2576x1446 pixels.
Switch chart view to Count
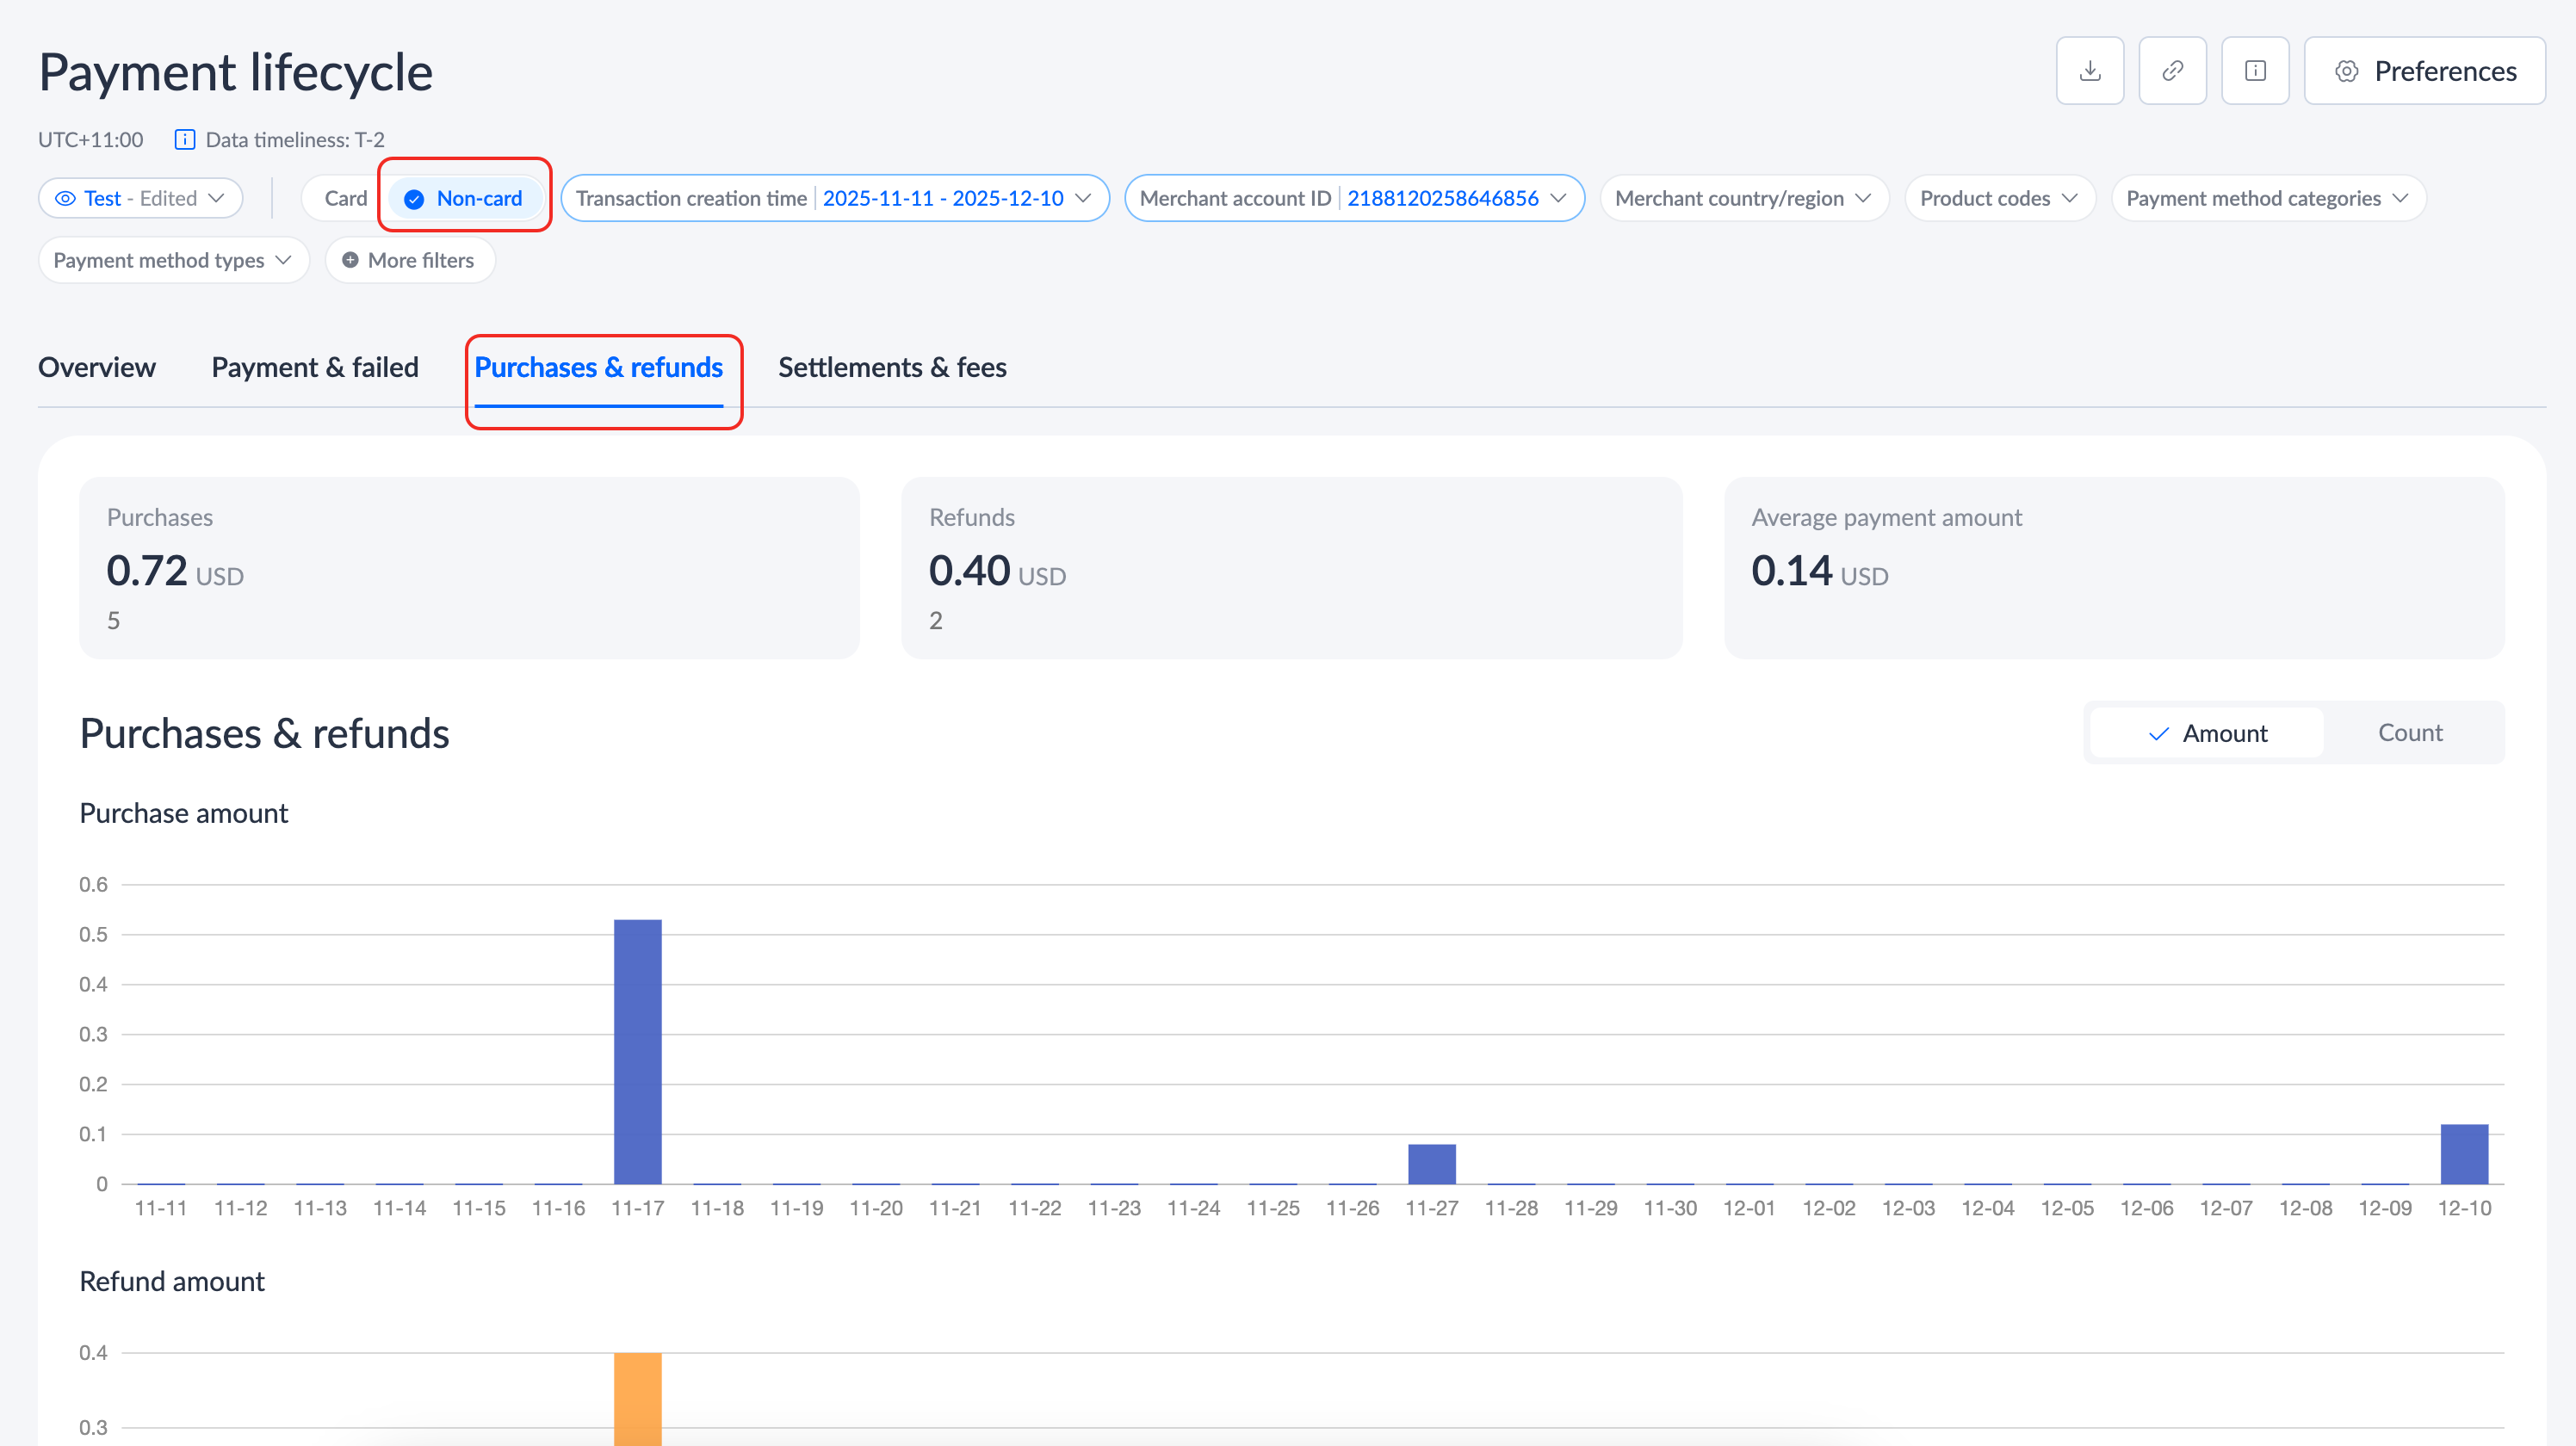click(x=2409, y=733)
